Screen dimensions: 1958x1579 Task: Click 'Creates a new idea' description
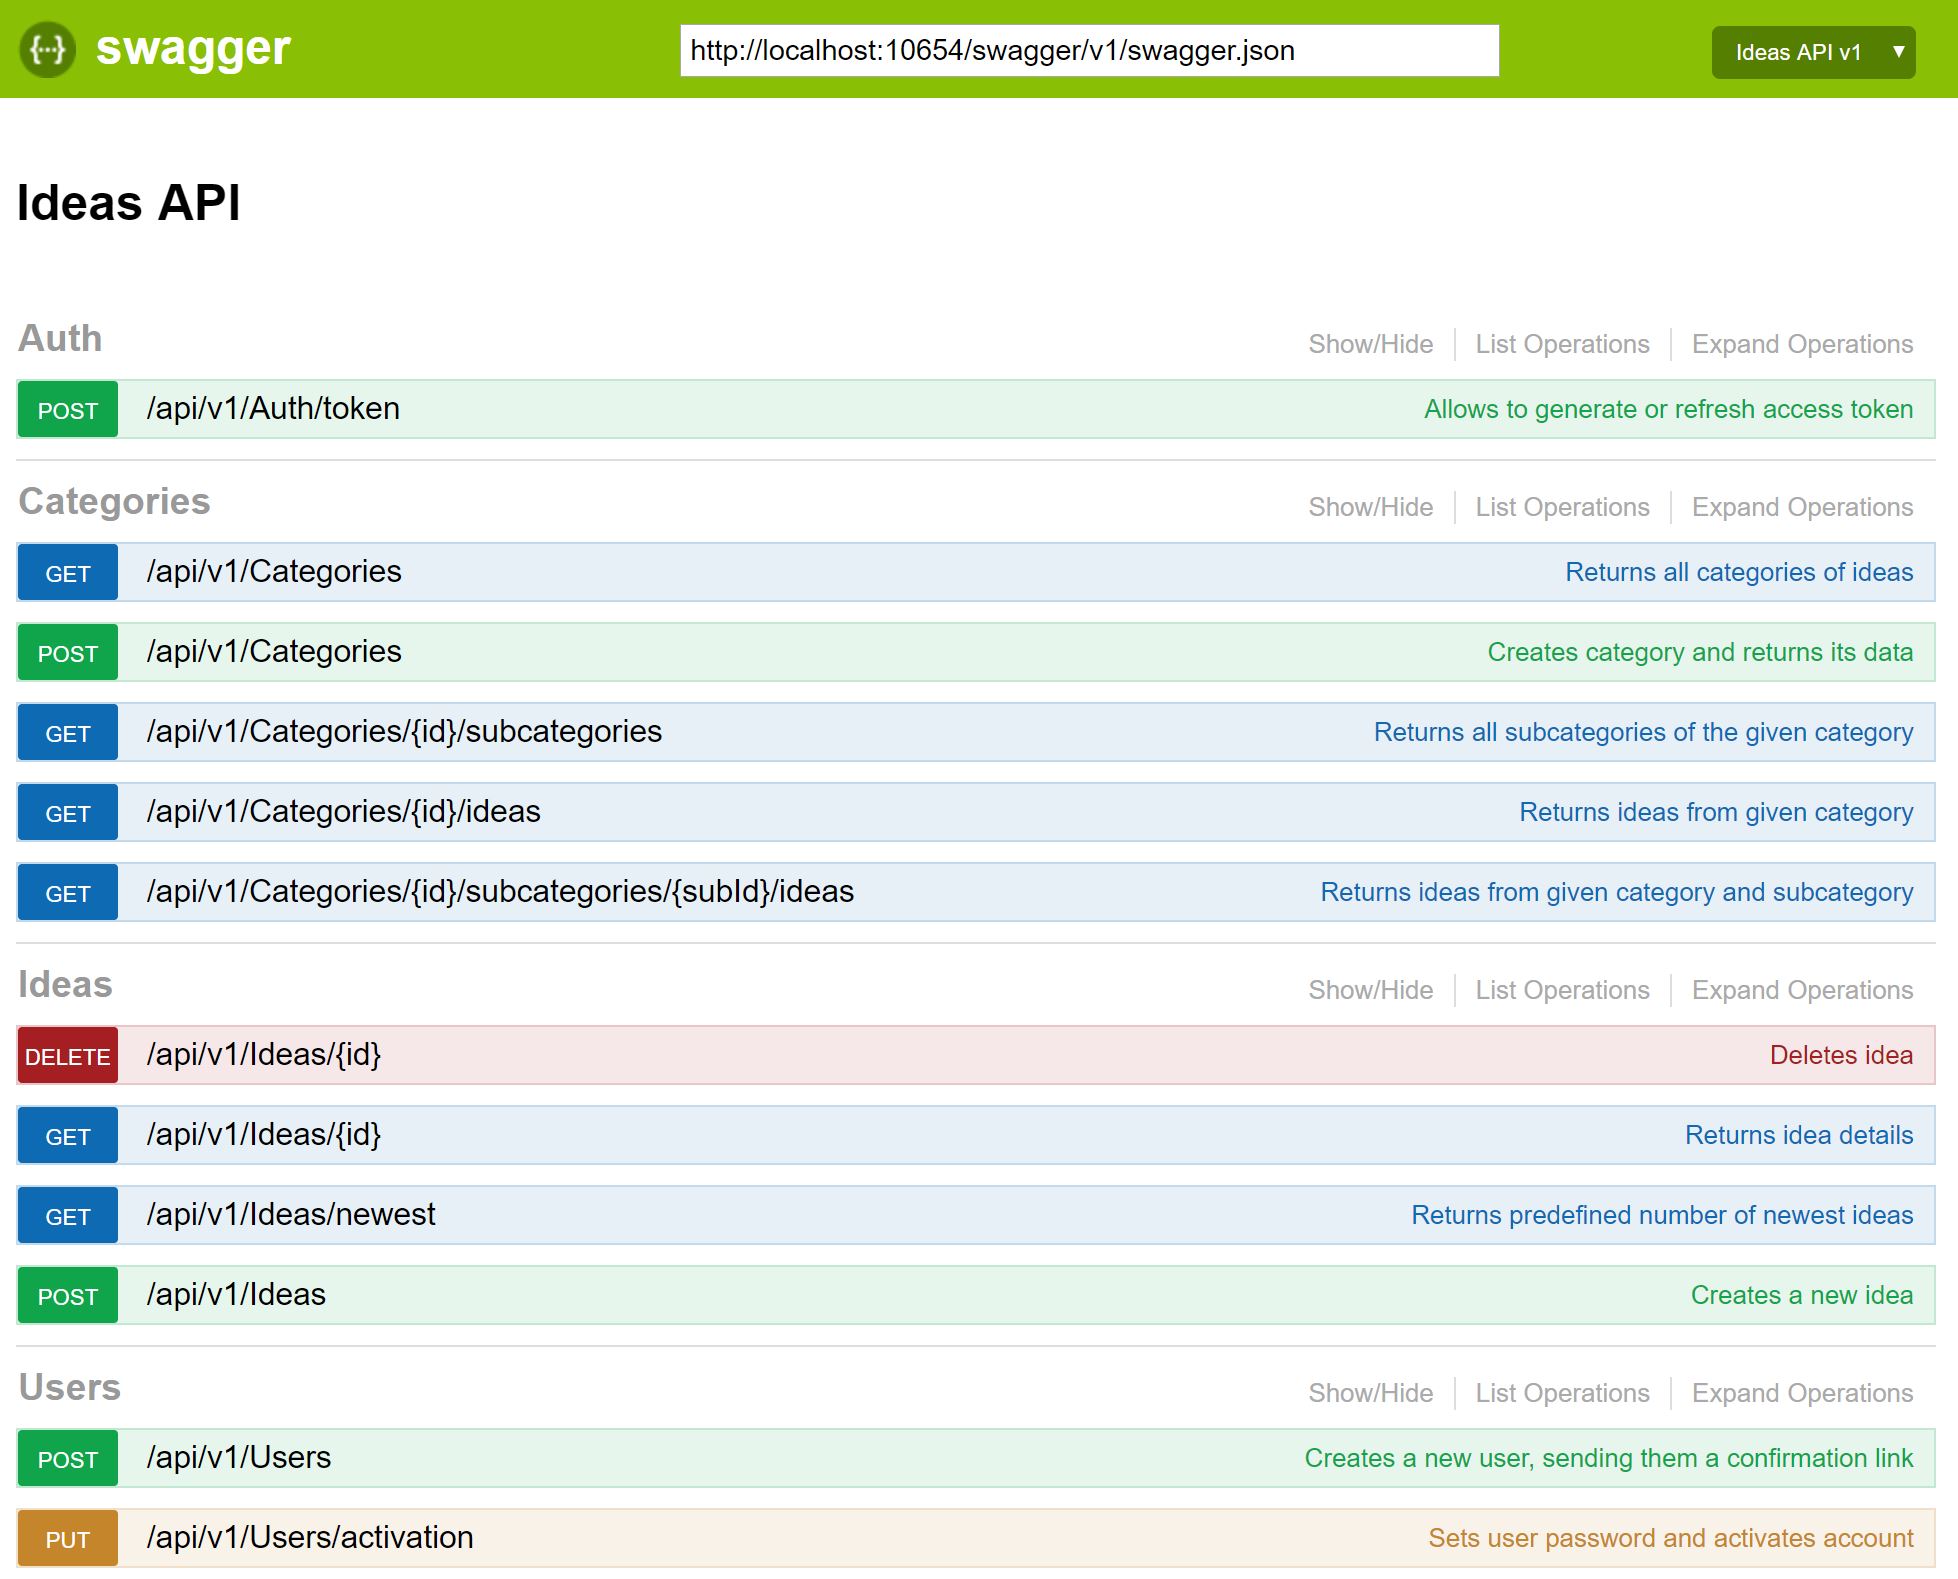1801,1296
